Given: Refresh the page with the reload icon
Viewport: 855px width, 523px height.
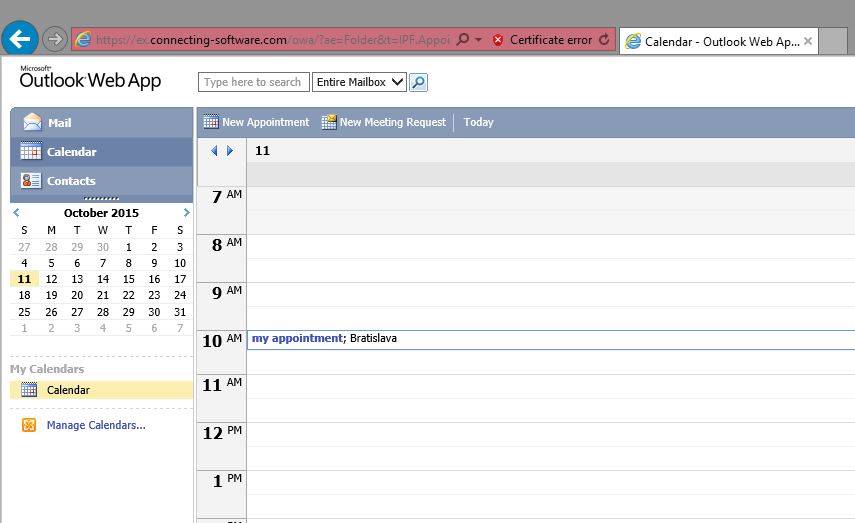Looking at the screenshot, I should click(604, 39).
